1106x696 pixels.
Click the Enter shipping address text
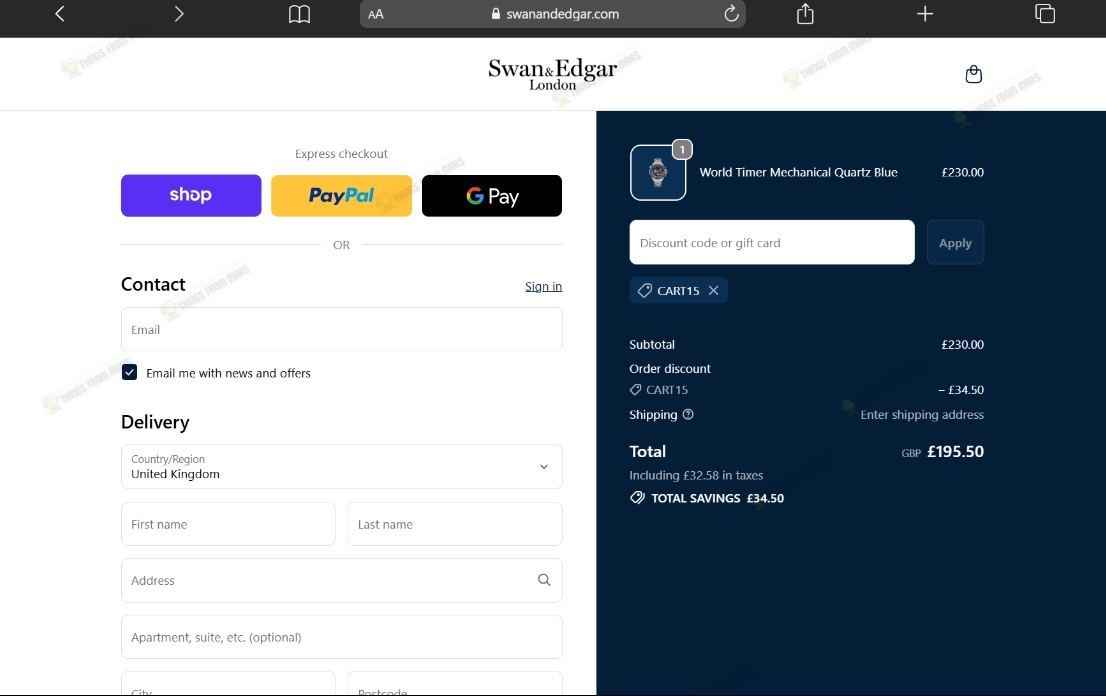[922, 415]
